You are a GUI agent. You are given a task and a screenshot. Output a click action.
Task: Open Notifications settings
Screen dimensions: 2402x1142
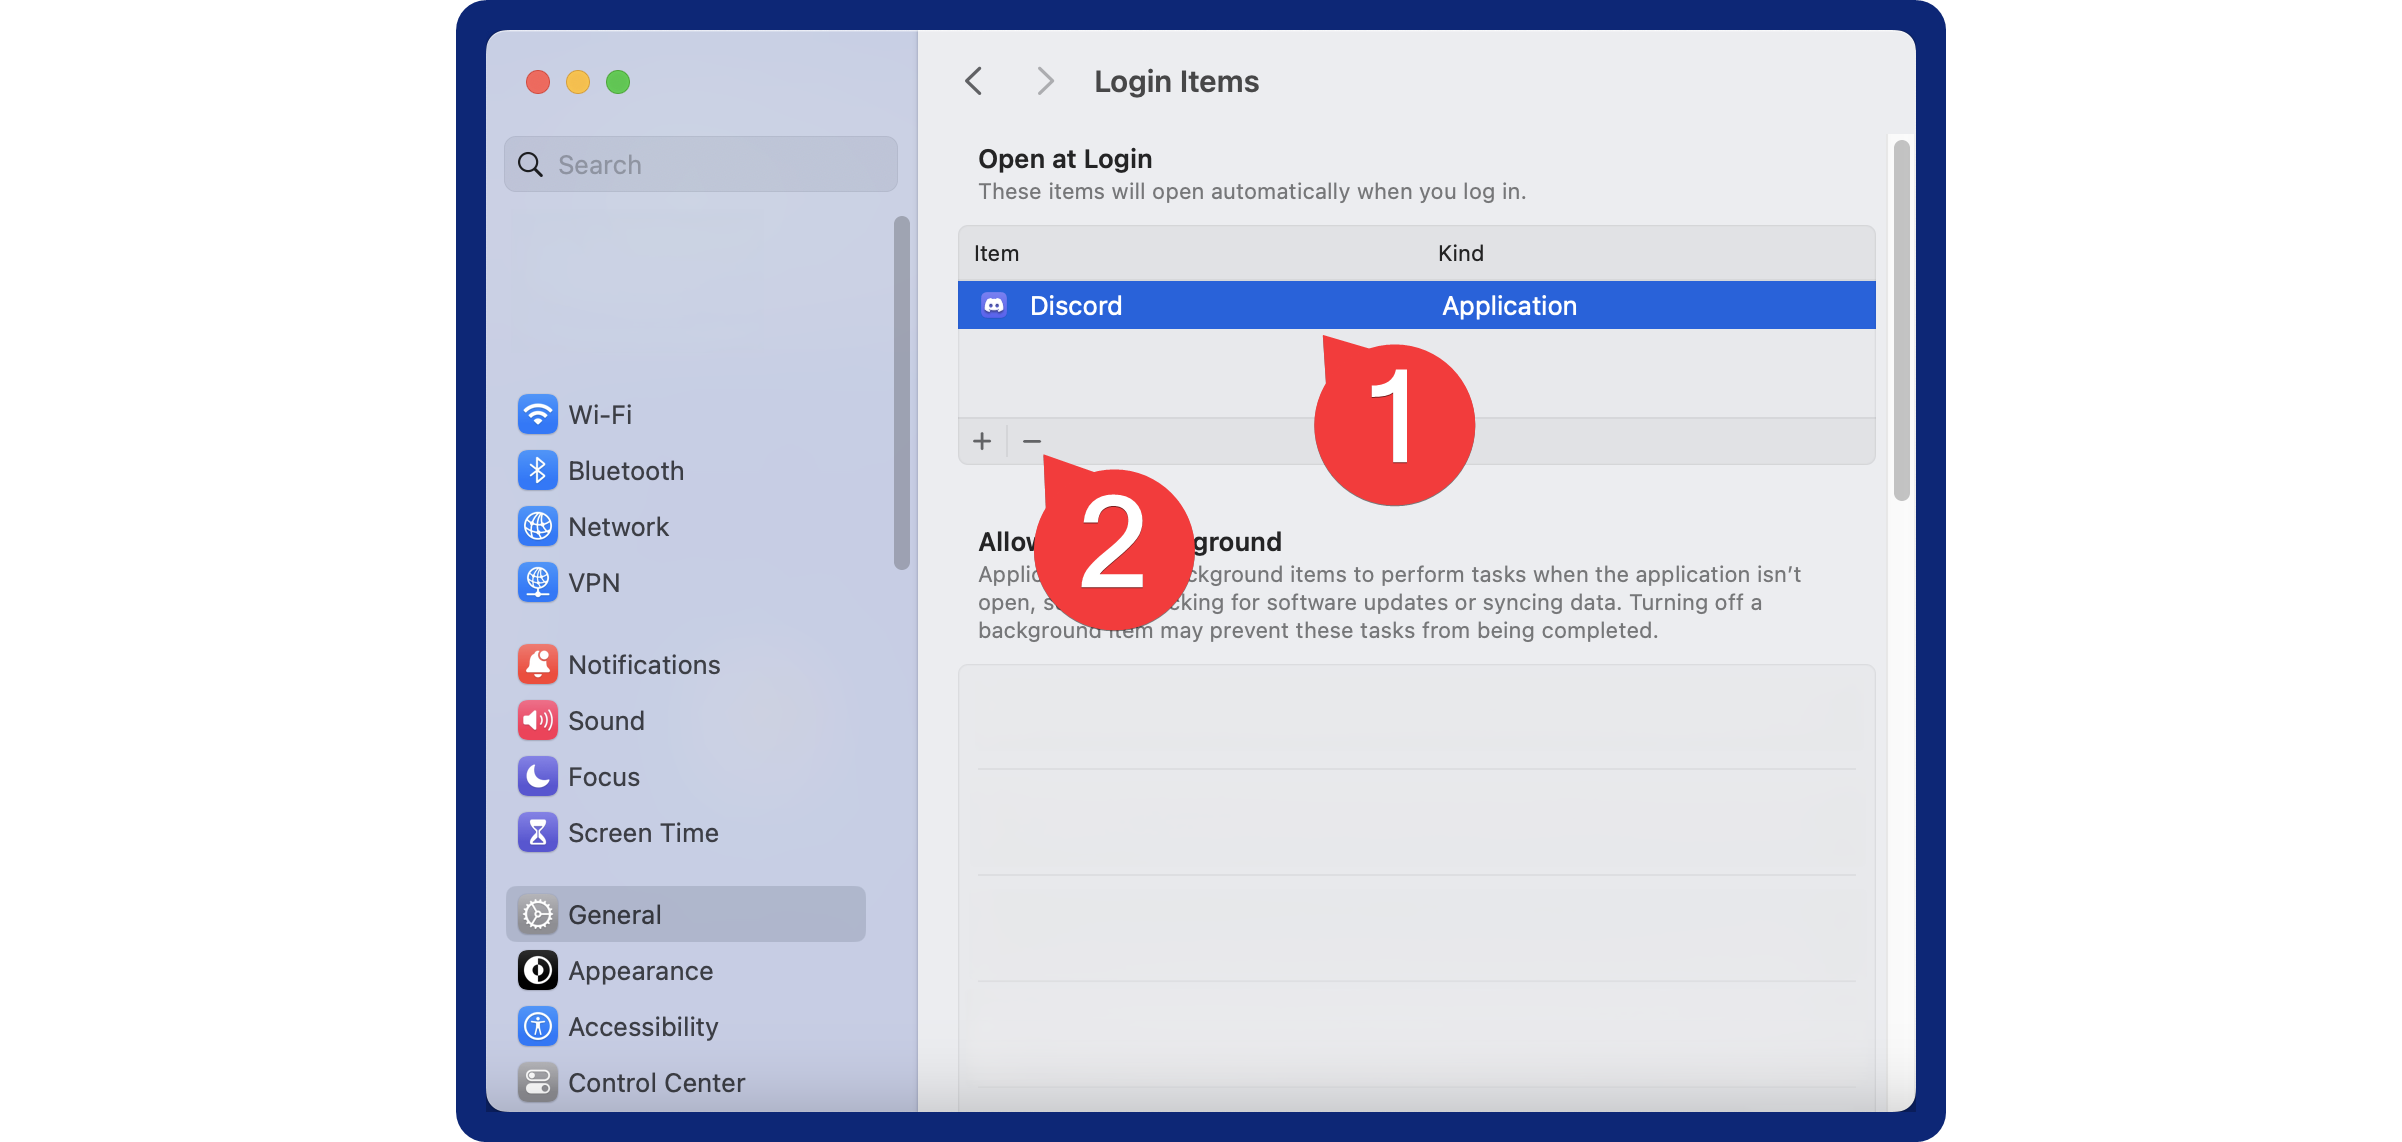[643, 664]
